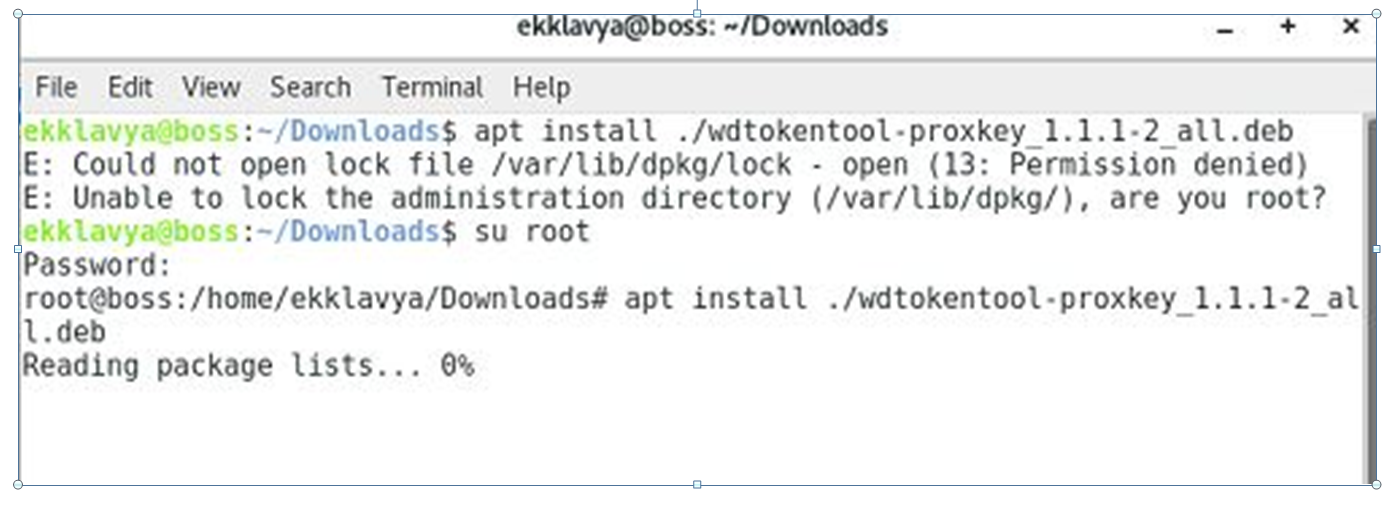Click the bottom-center image resize handle
Viewport: 1391px width, 508px height.
click(x=697, y=485)
